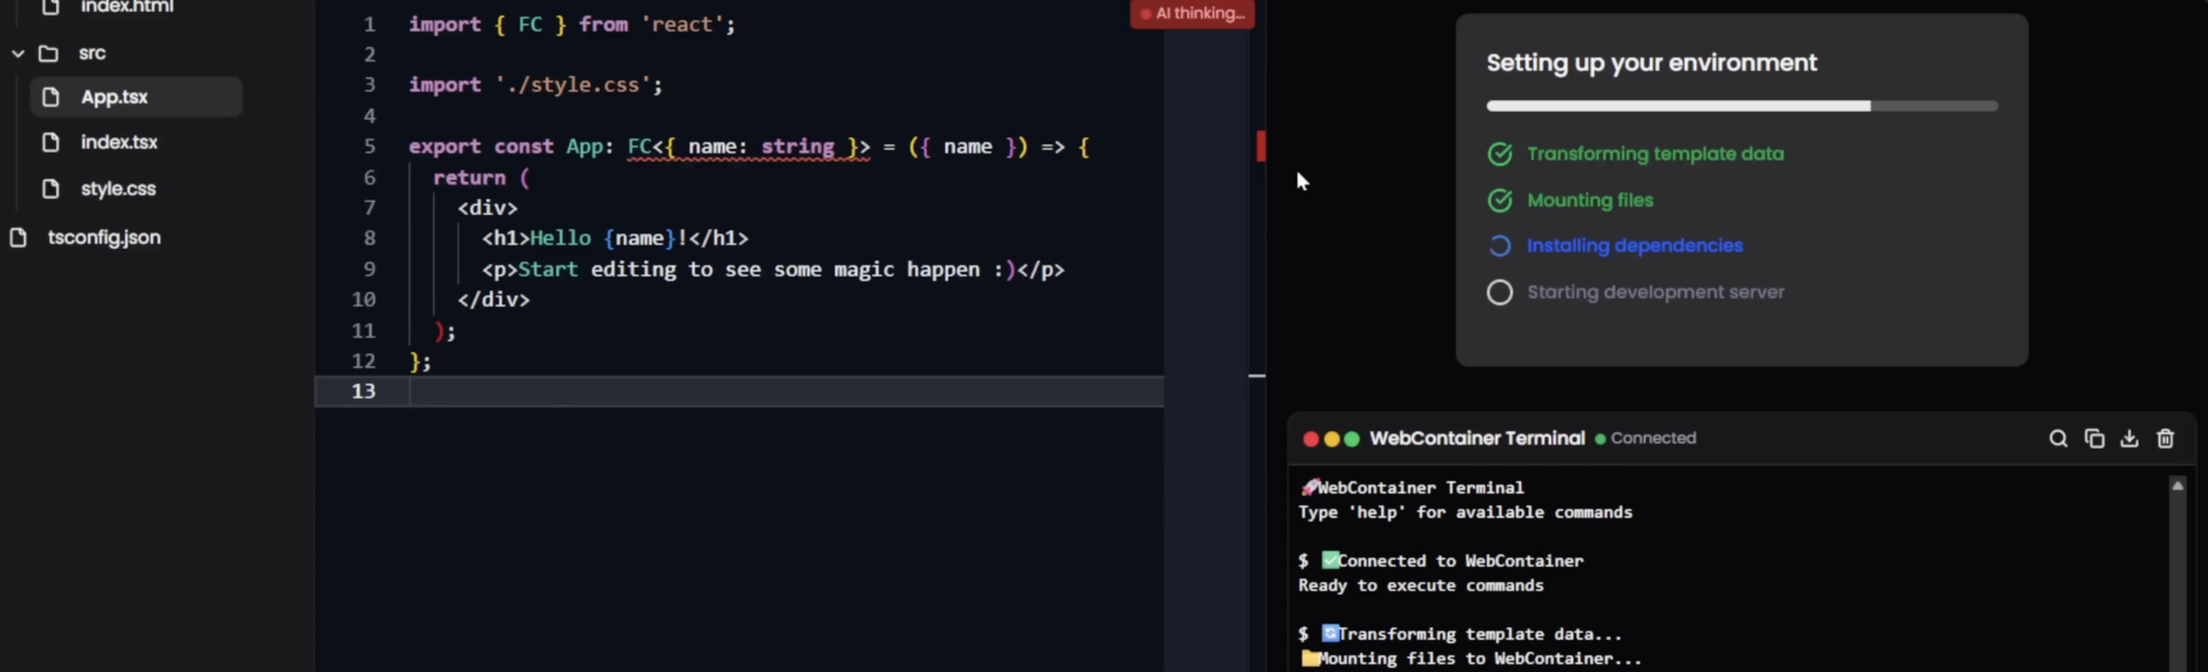This screenshot has height=672, width=2208.
Task: Click the Mounting files checkmark
Action: 1499,200
